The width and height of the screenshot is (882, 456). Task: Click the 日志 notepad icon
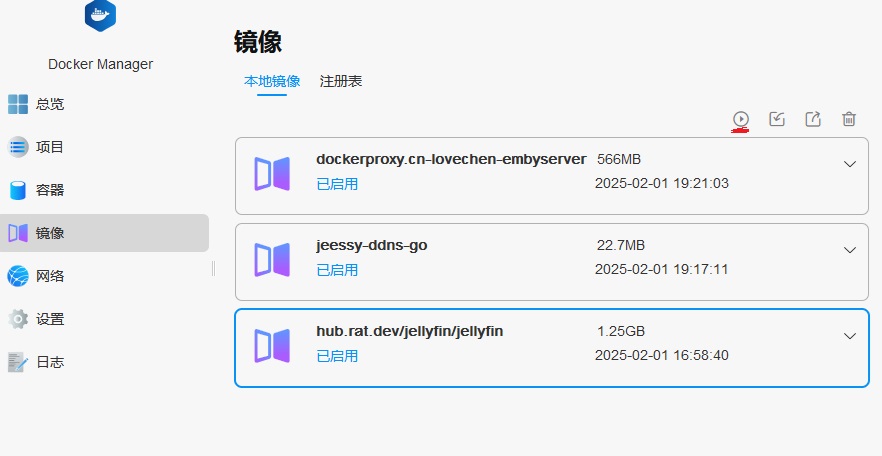point(18,362)
